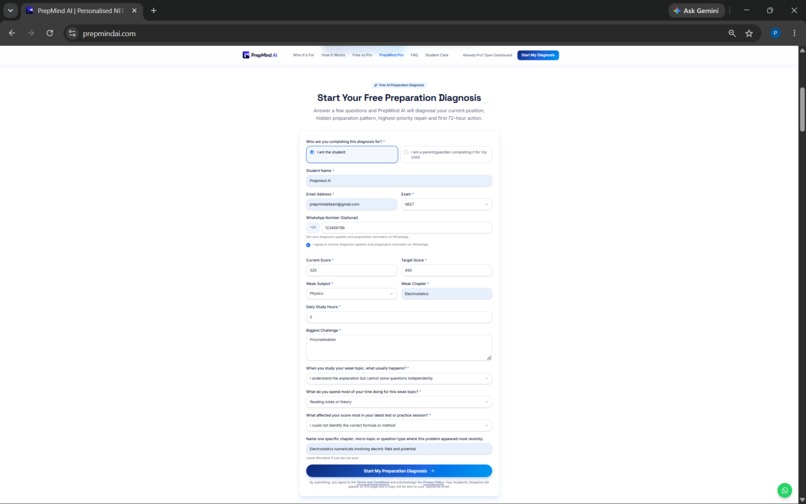Open the tab search dropdown arrow

click(10, 10)
